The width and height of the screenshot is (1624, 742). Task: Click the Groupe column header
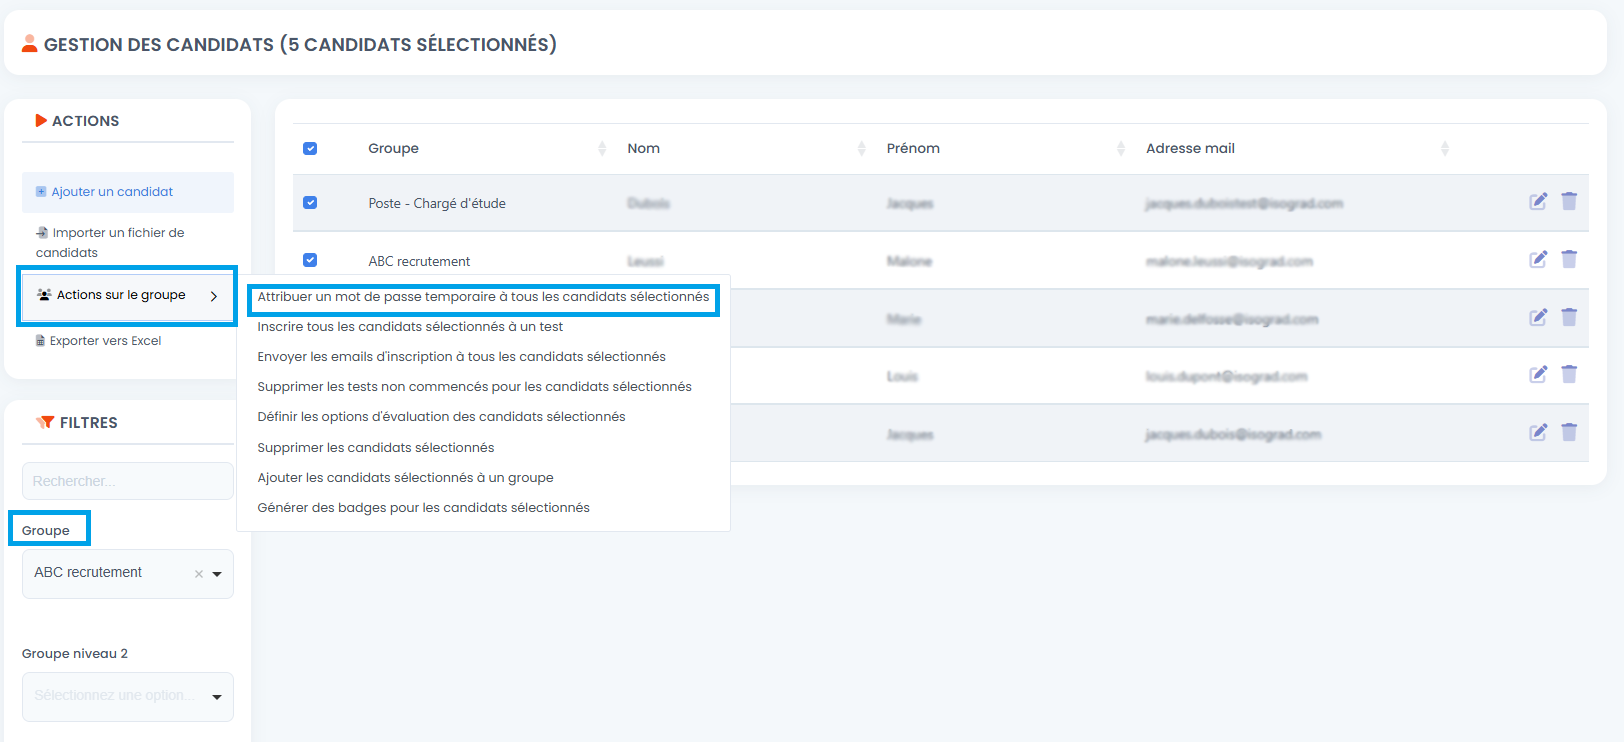393,148
